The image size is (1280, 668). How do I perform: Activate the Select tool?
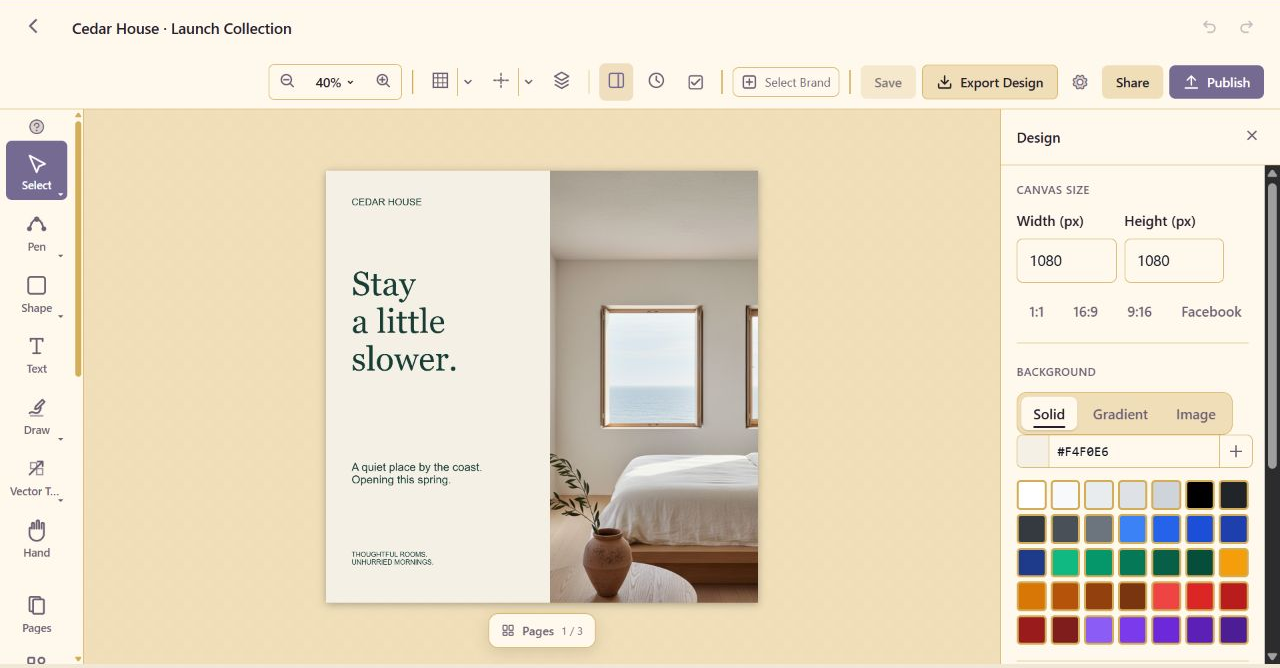coord(37,170)
